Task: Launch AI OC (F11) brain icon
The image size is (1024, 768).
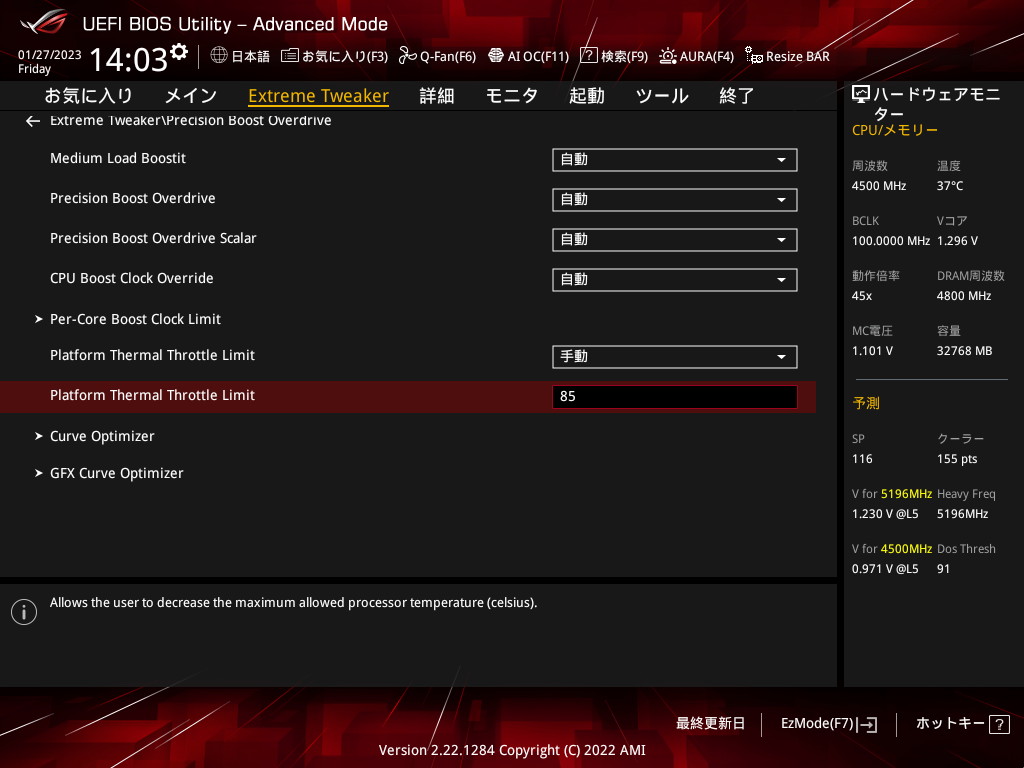Action: [x=496, y=56]
